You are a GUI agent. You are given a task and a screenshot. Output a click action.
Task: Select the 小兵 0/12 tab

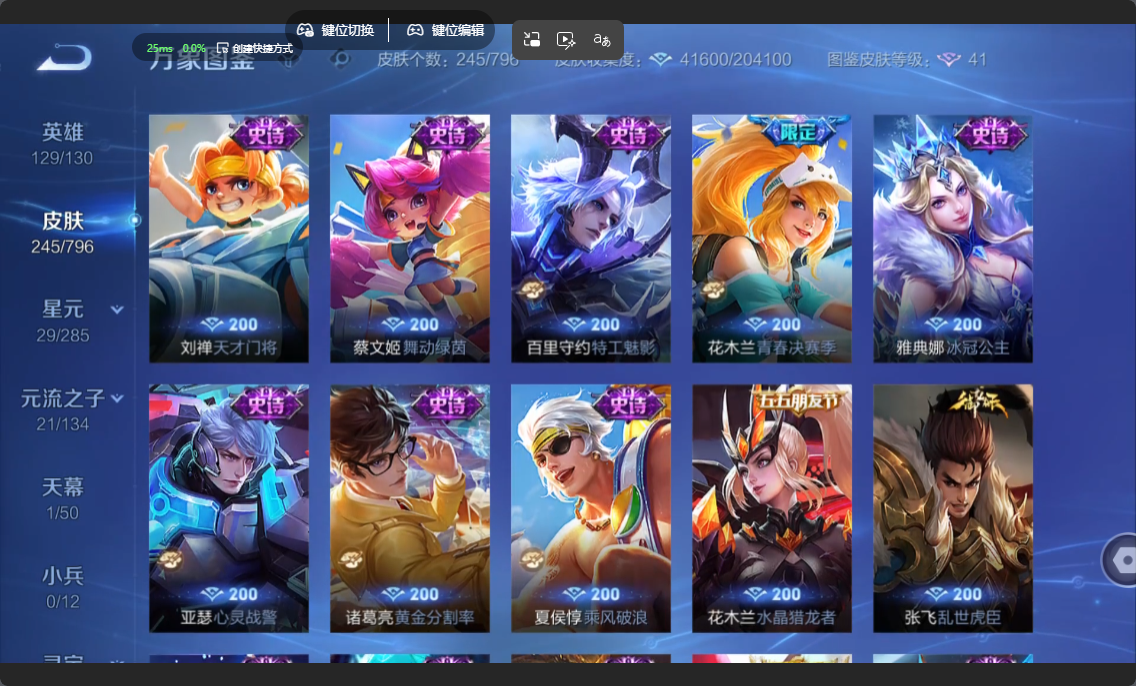point(62,587)
